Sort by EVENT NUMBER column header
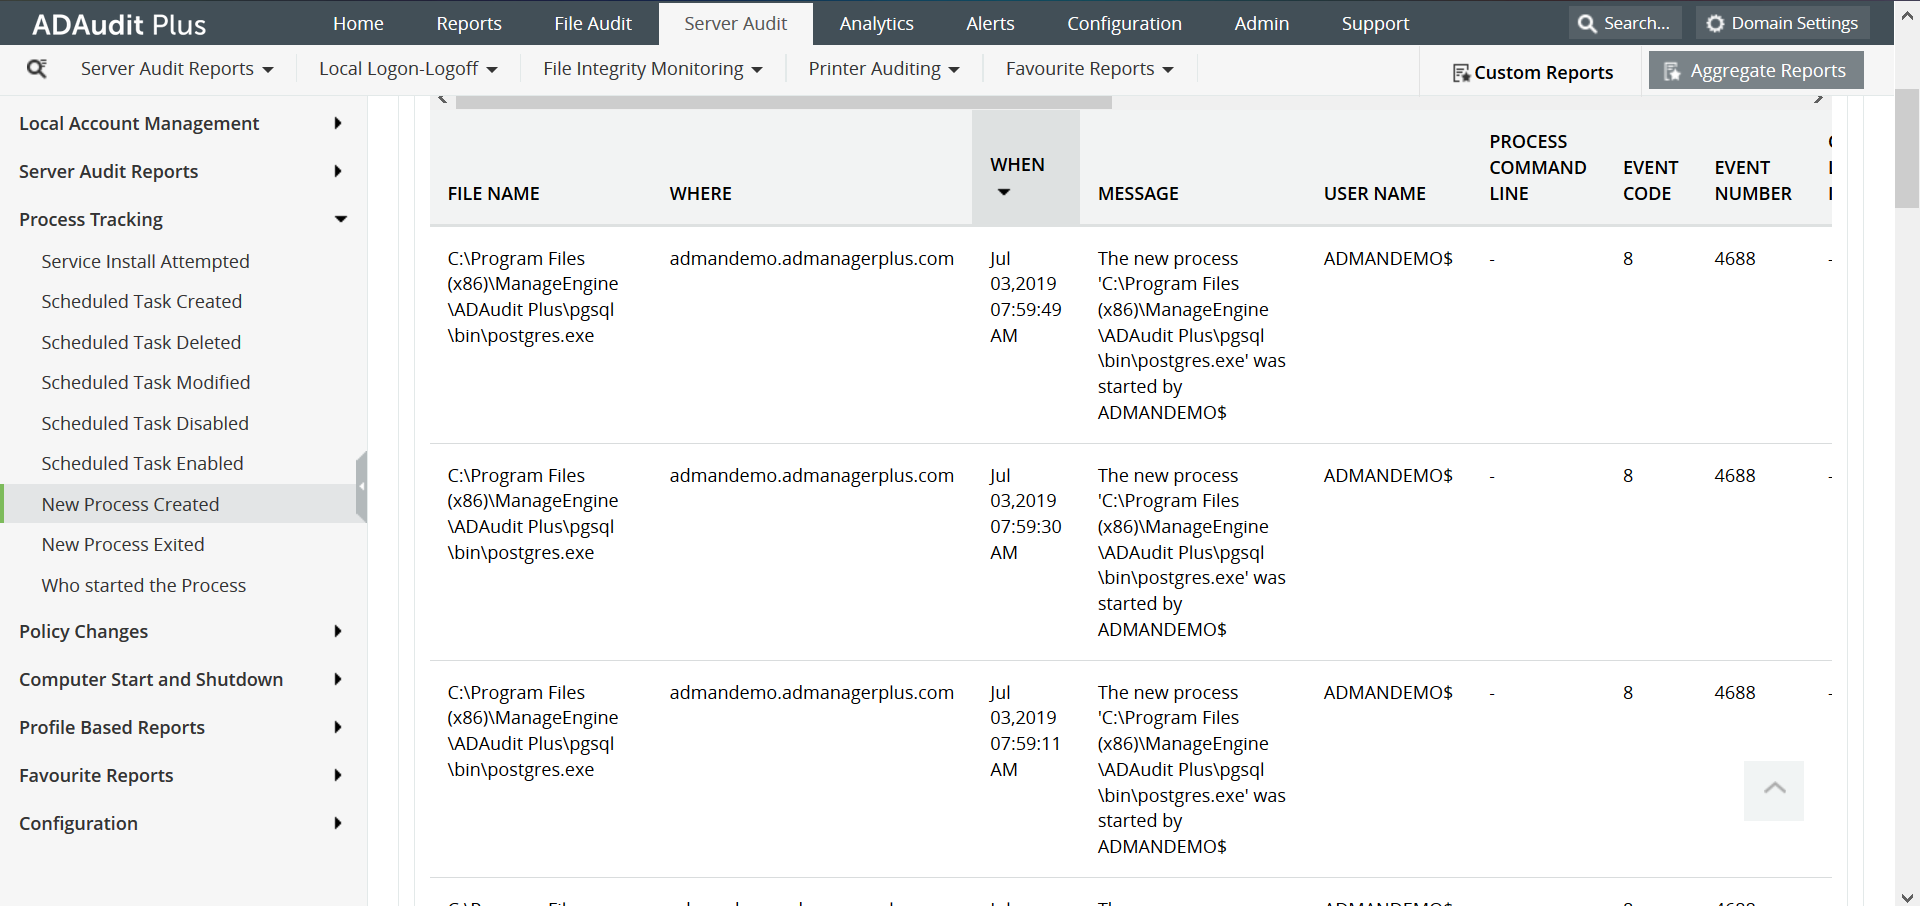 pyautogui.click(x=1753, y=180)
